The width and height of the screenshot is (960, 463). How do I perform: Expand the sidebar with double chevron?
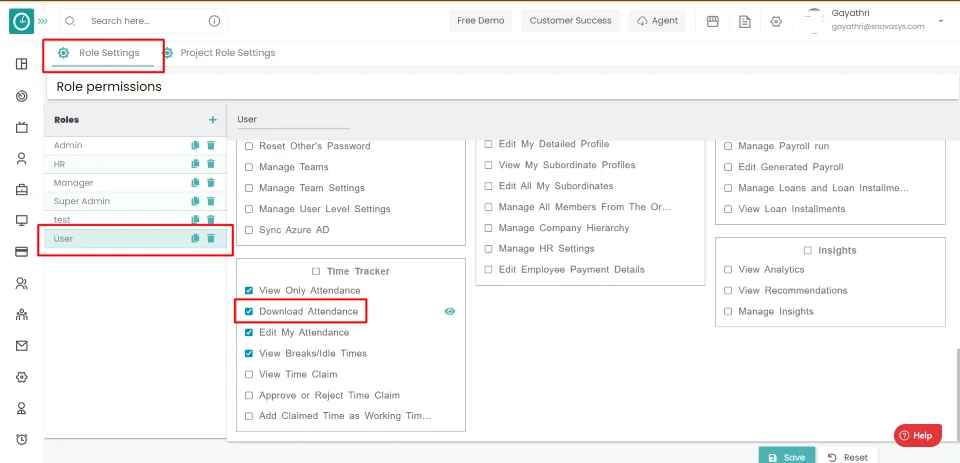pos(42,21)
